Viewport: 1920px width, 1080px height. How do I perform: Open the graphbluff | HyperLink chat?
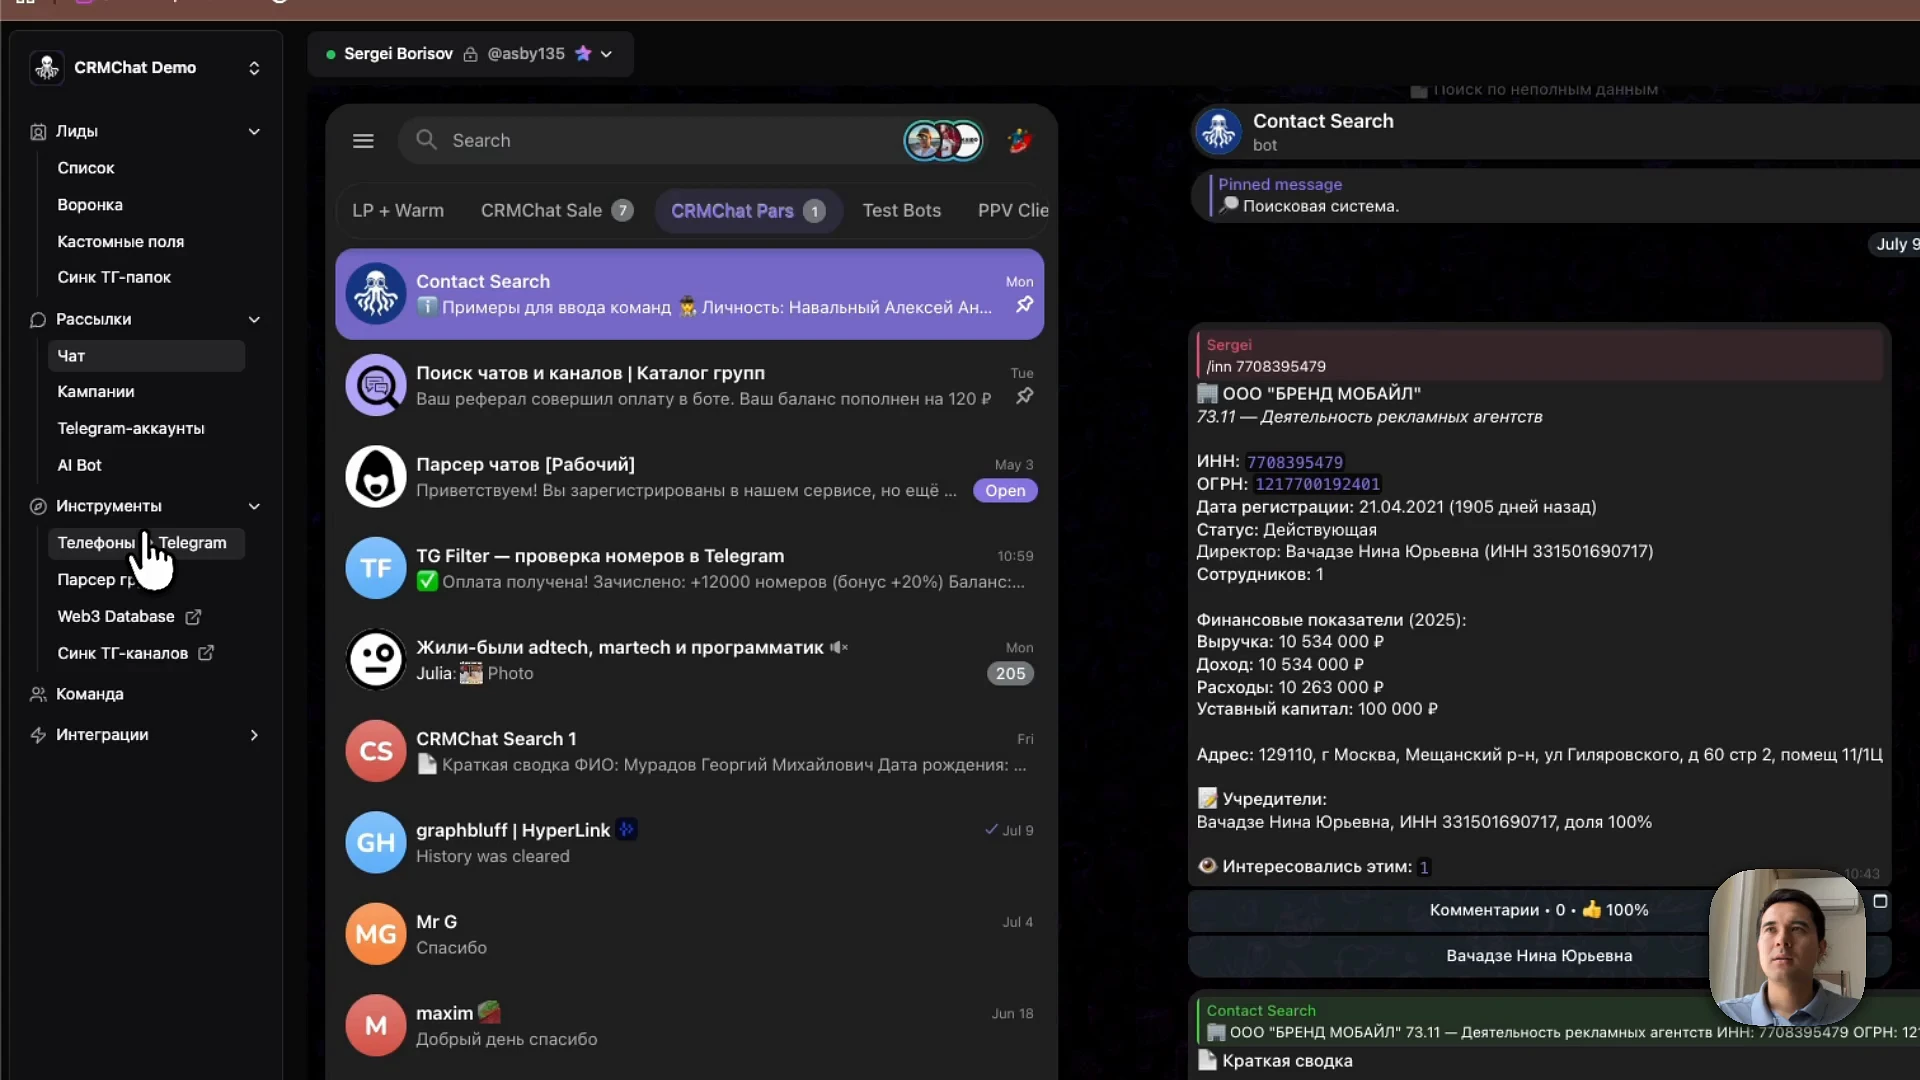coord(690,843)
